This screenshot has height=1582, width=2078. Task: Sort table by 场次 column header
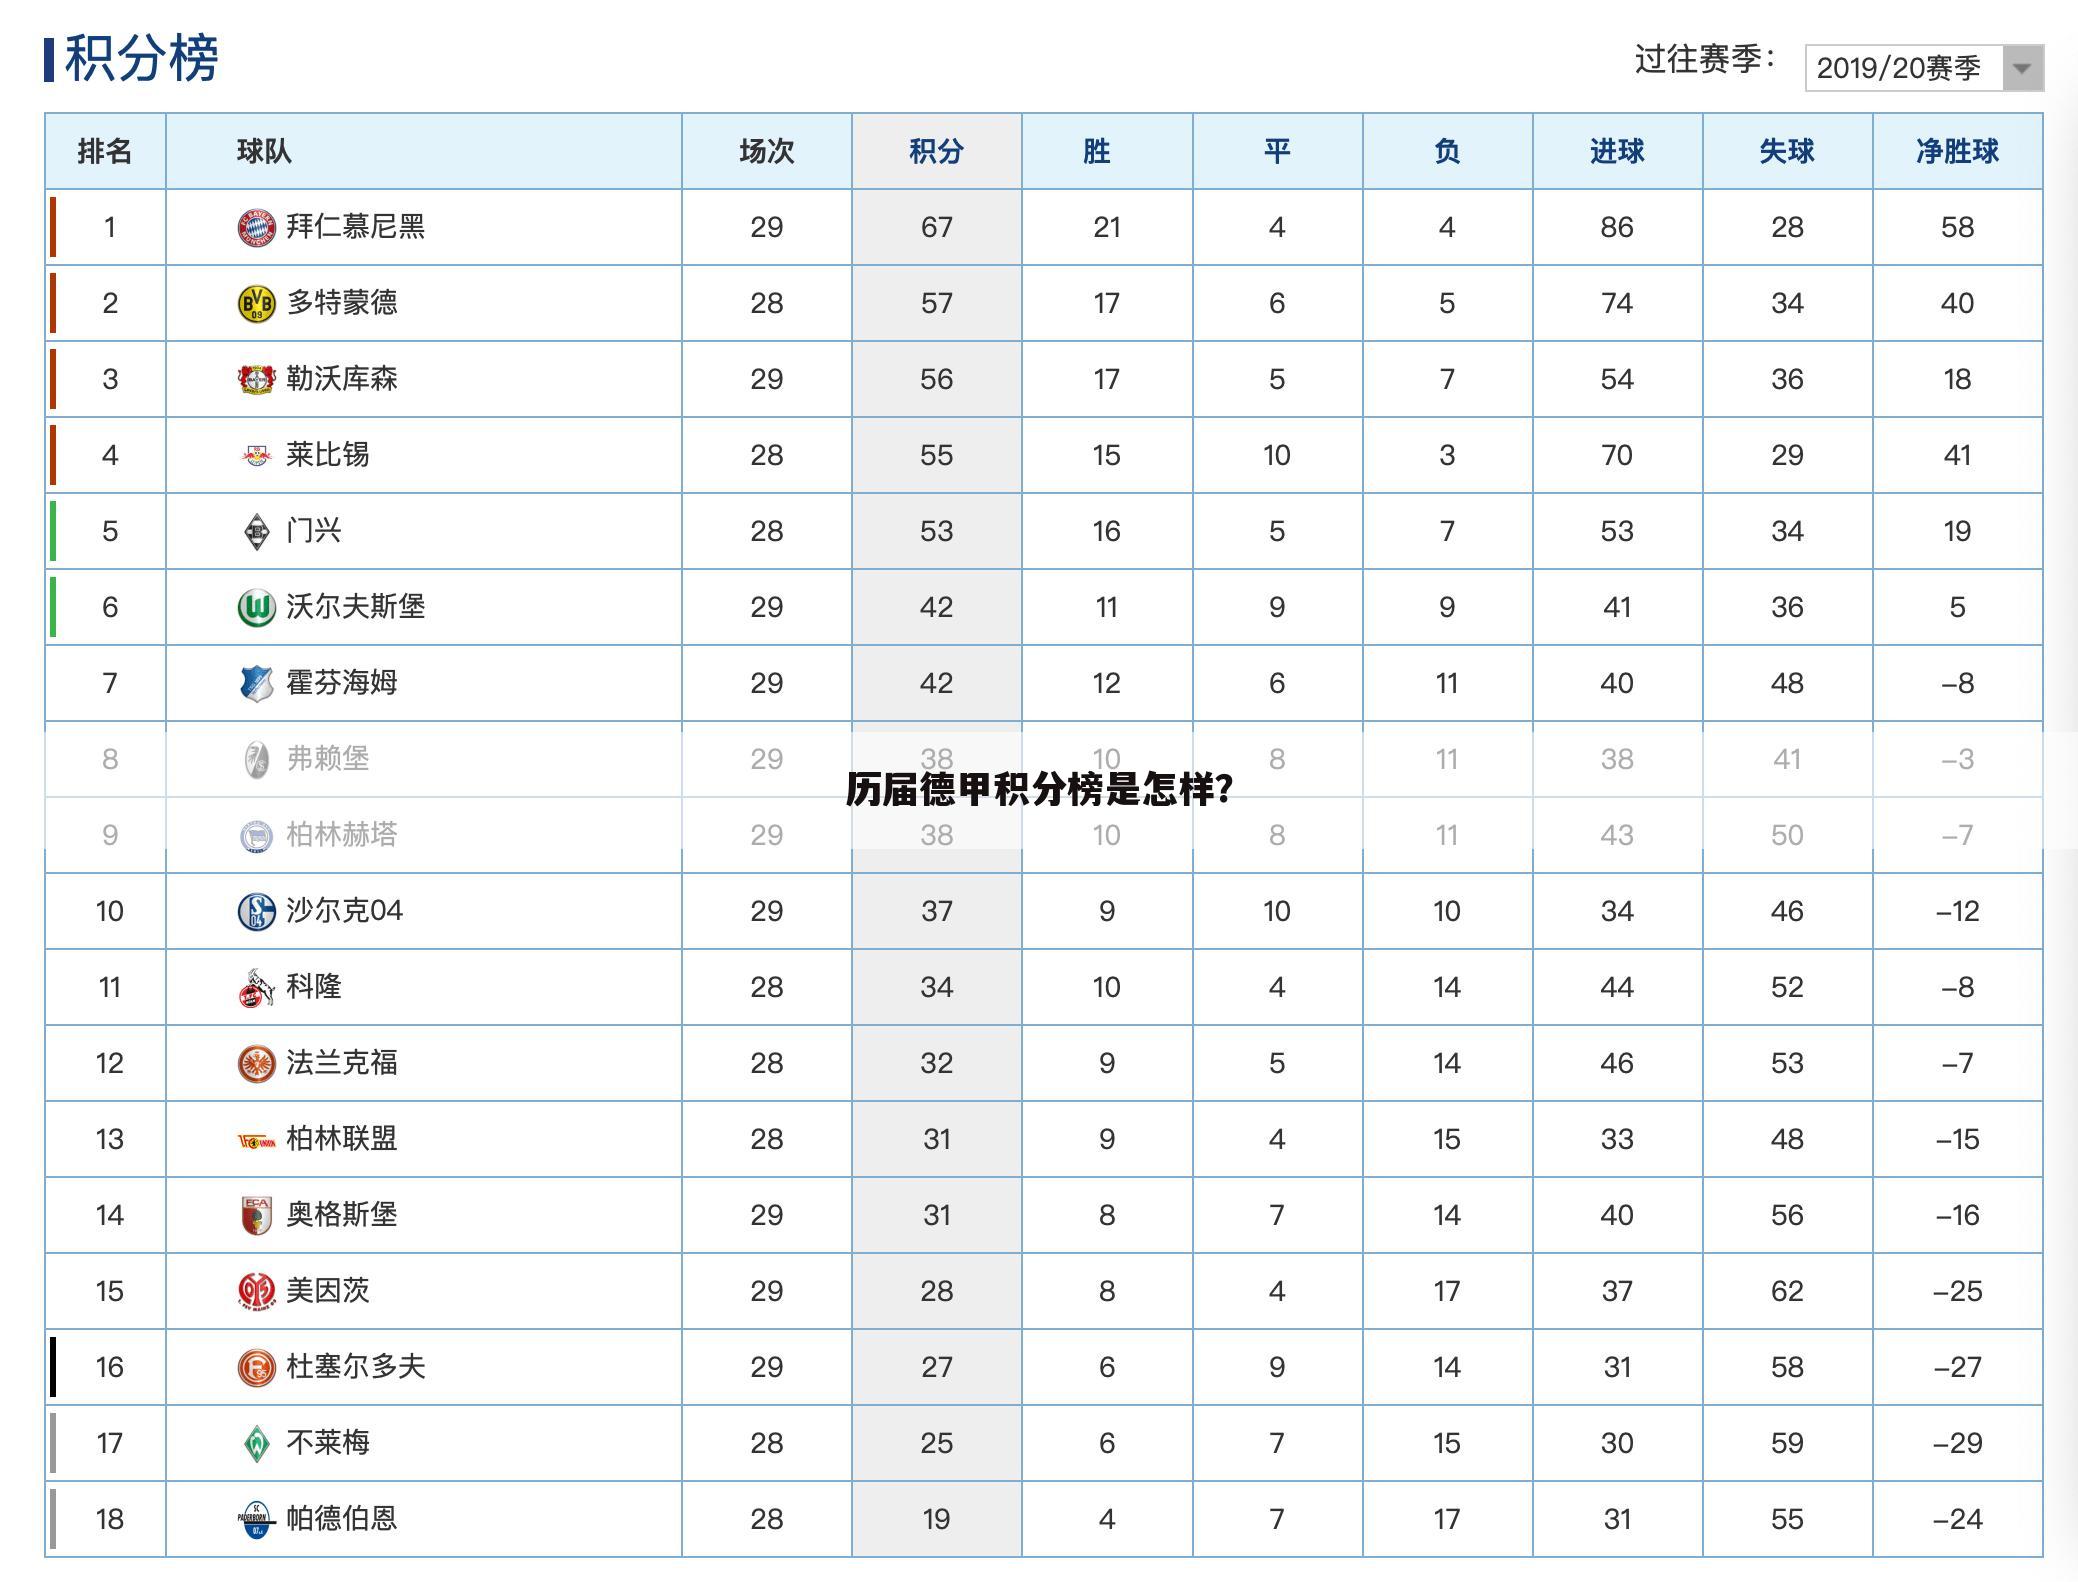click(767, 151)
